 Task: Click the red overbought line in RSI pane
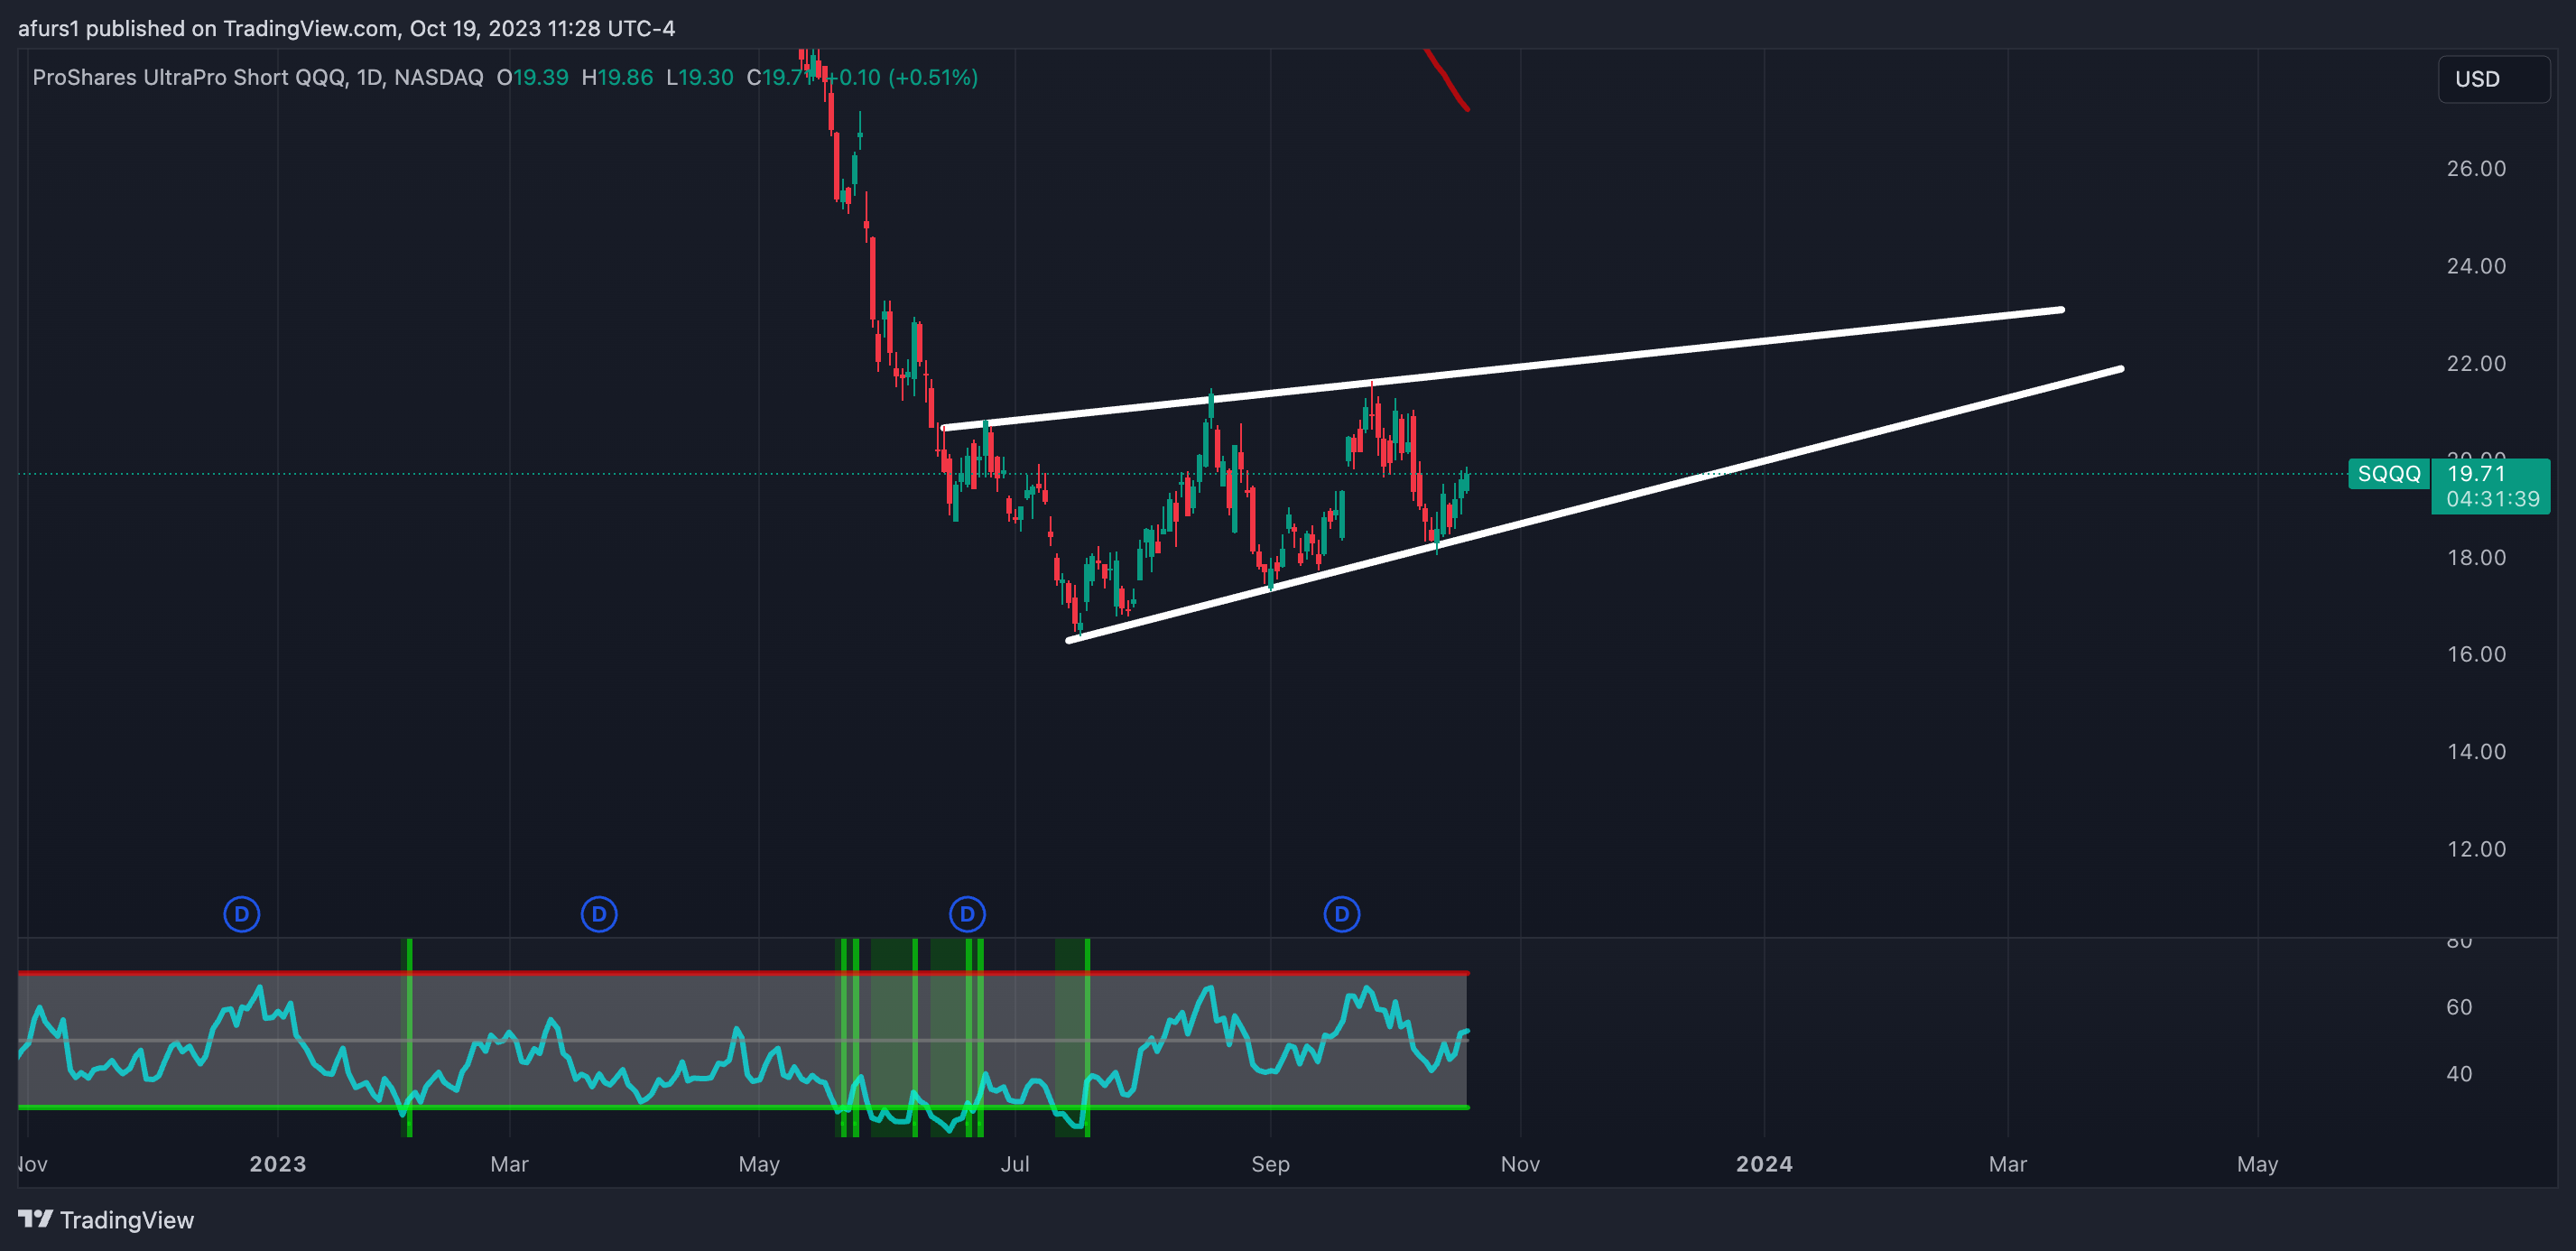[x=743, y=972]
